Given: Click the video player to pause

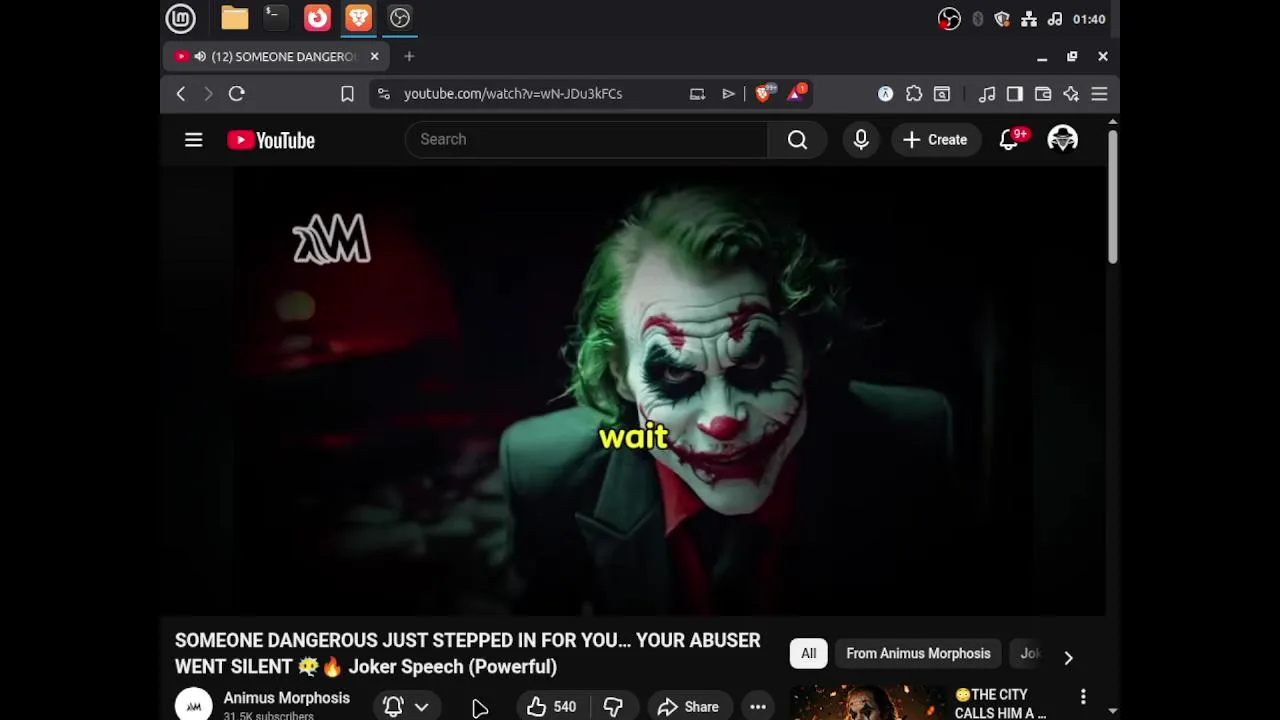Looking at the screenshot, I should tap(670, 391).
